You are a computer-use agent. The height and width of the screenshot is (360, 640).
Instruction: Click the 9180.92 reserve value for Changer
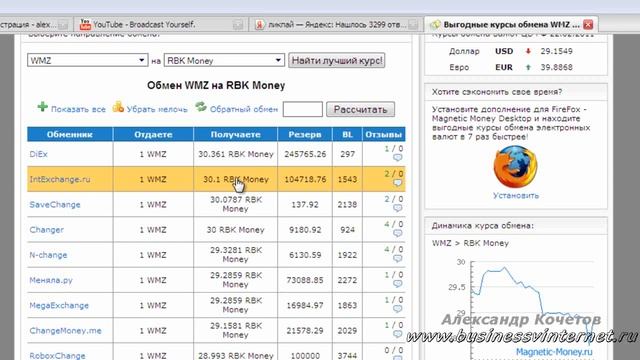point(305,230)
